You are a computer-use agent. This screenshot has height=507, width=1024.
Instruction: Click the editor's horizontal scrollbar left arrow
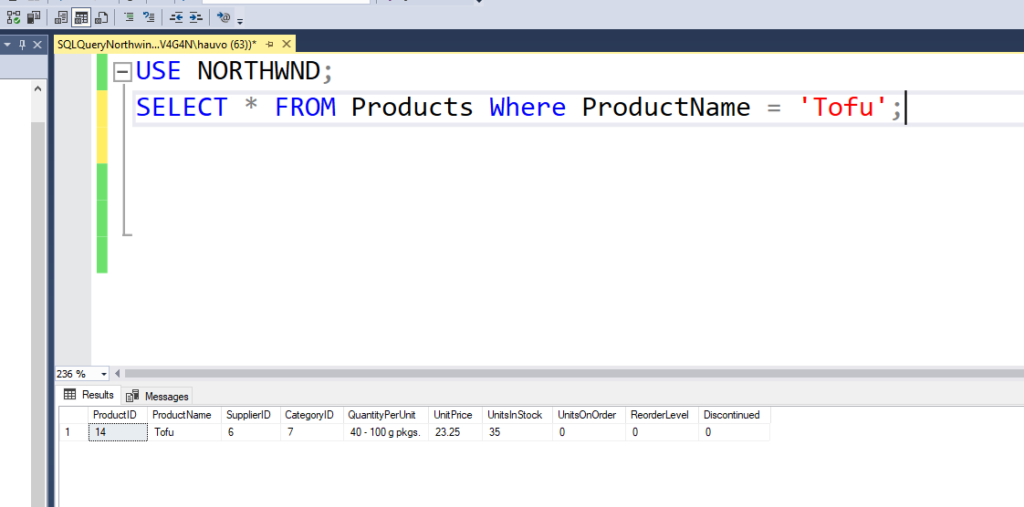coord(118,373)
